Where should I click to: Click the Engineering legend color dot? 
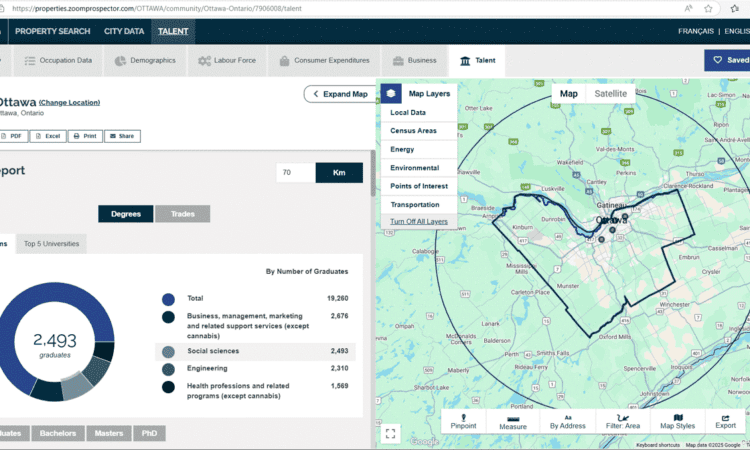coord(168,369)
